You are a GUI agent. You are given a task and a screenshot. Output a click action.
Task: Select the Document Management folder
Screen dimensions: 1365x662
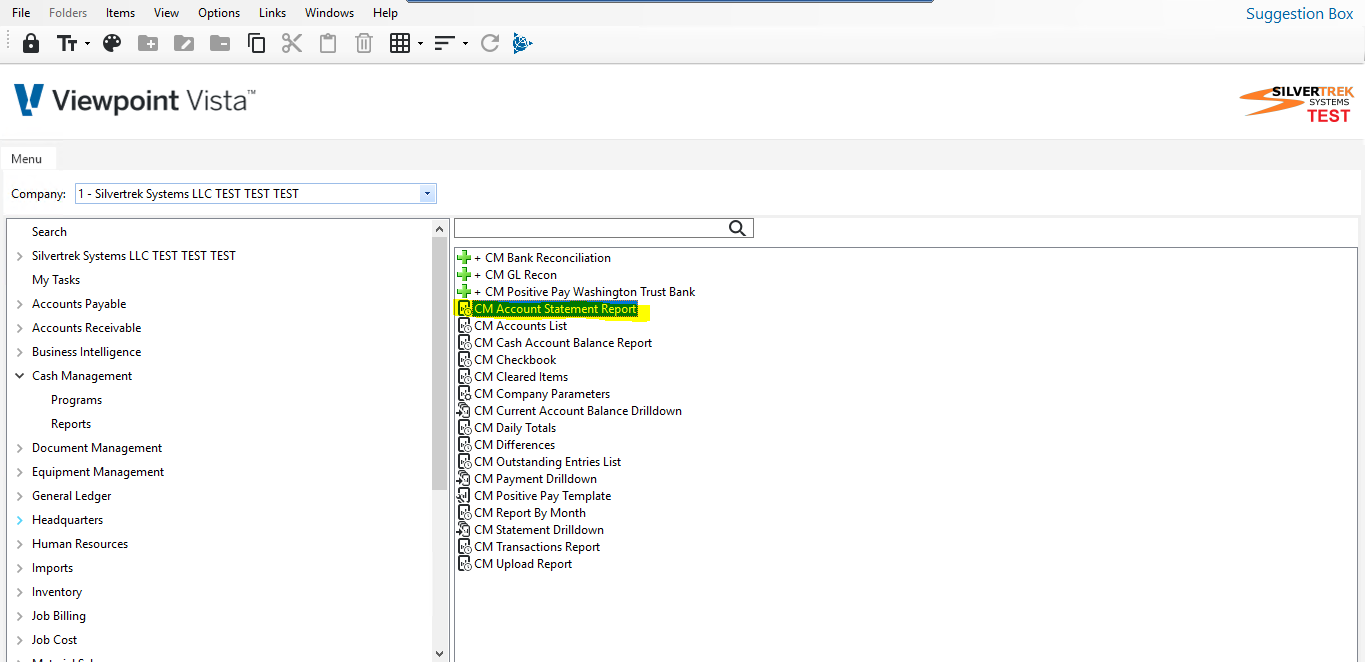tap(97, 448)
